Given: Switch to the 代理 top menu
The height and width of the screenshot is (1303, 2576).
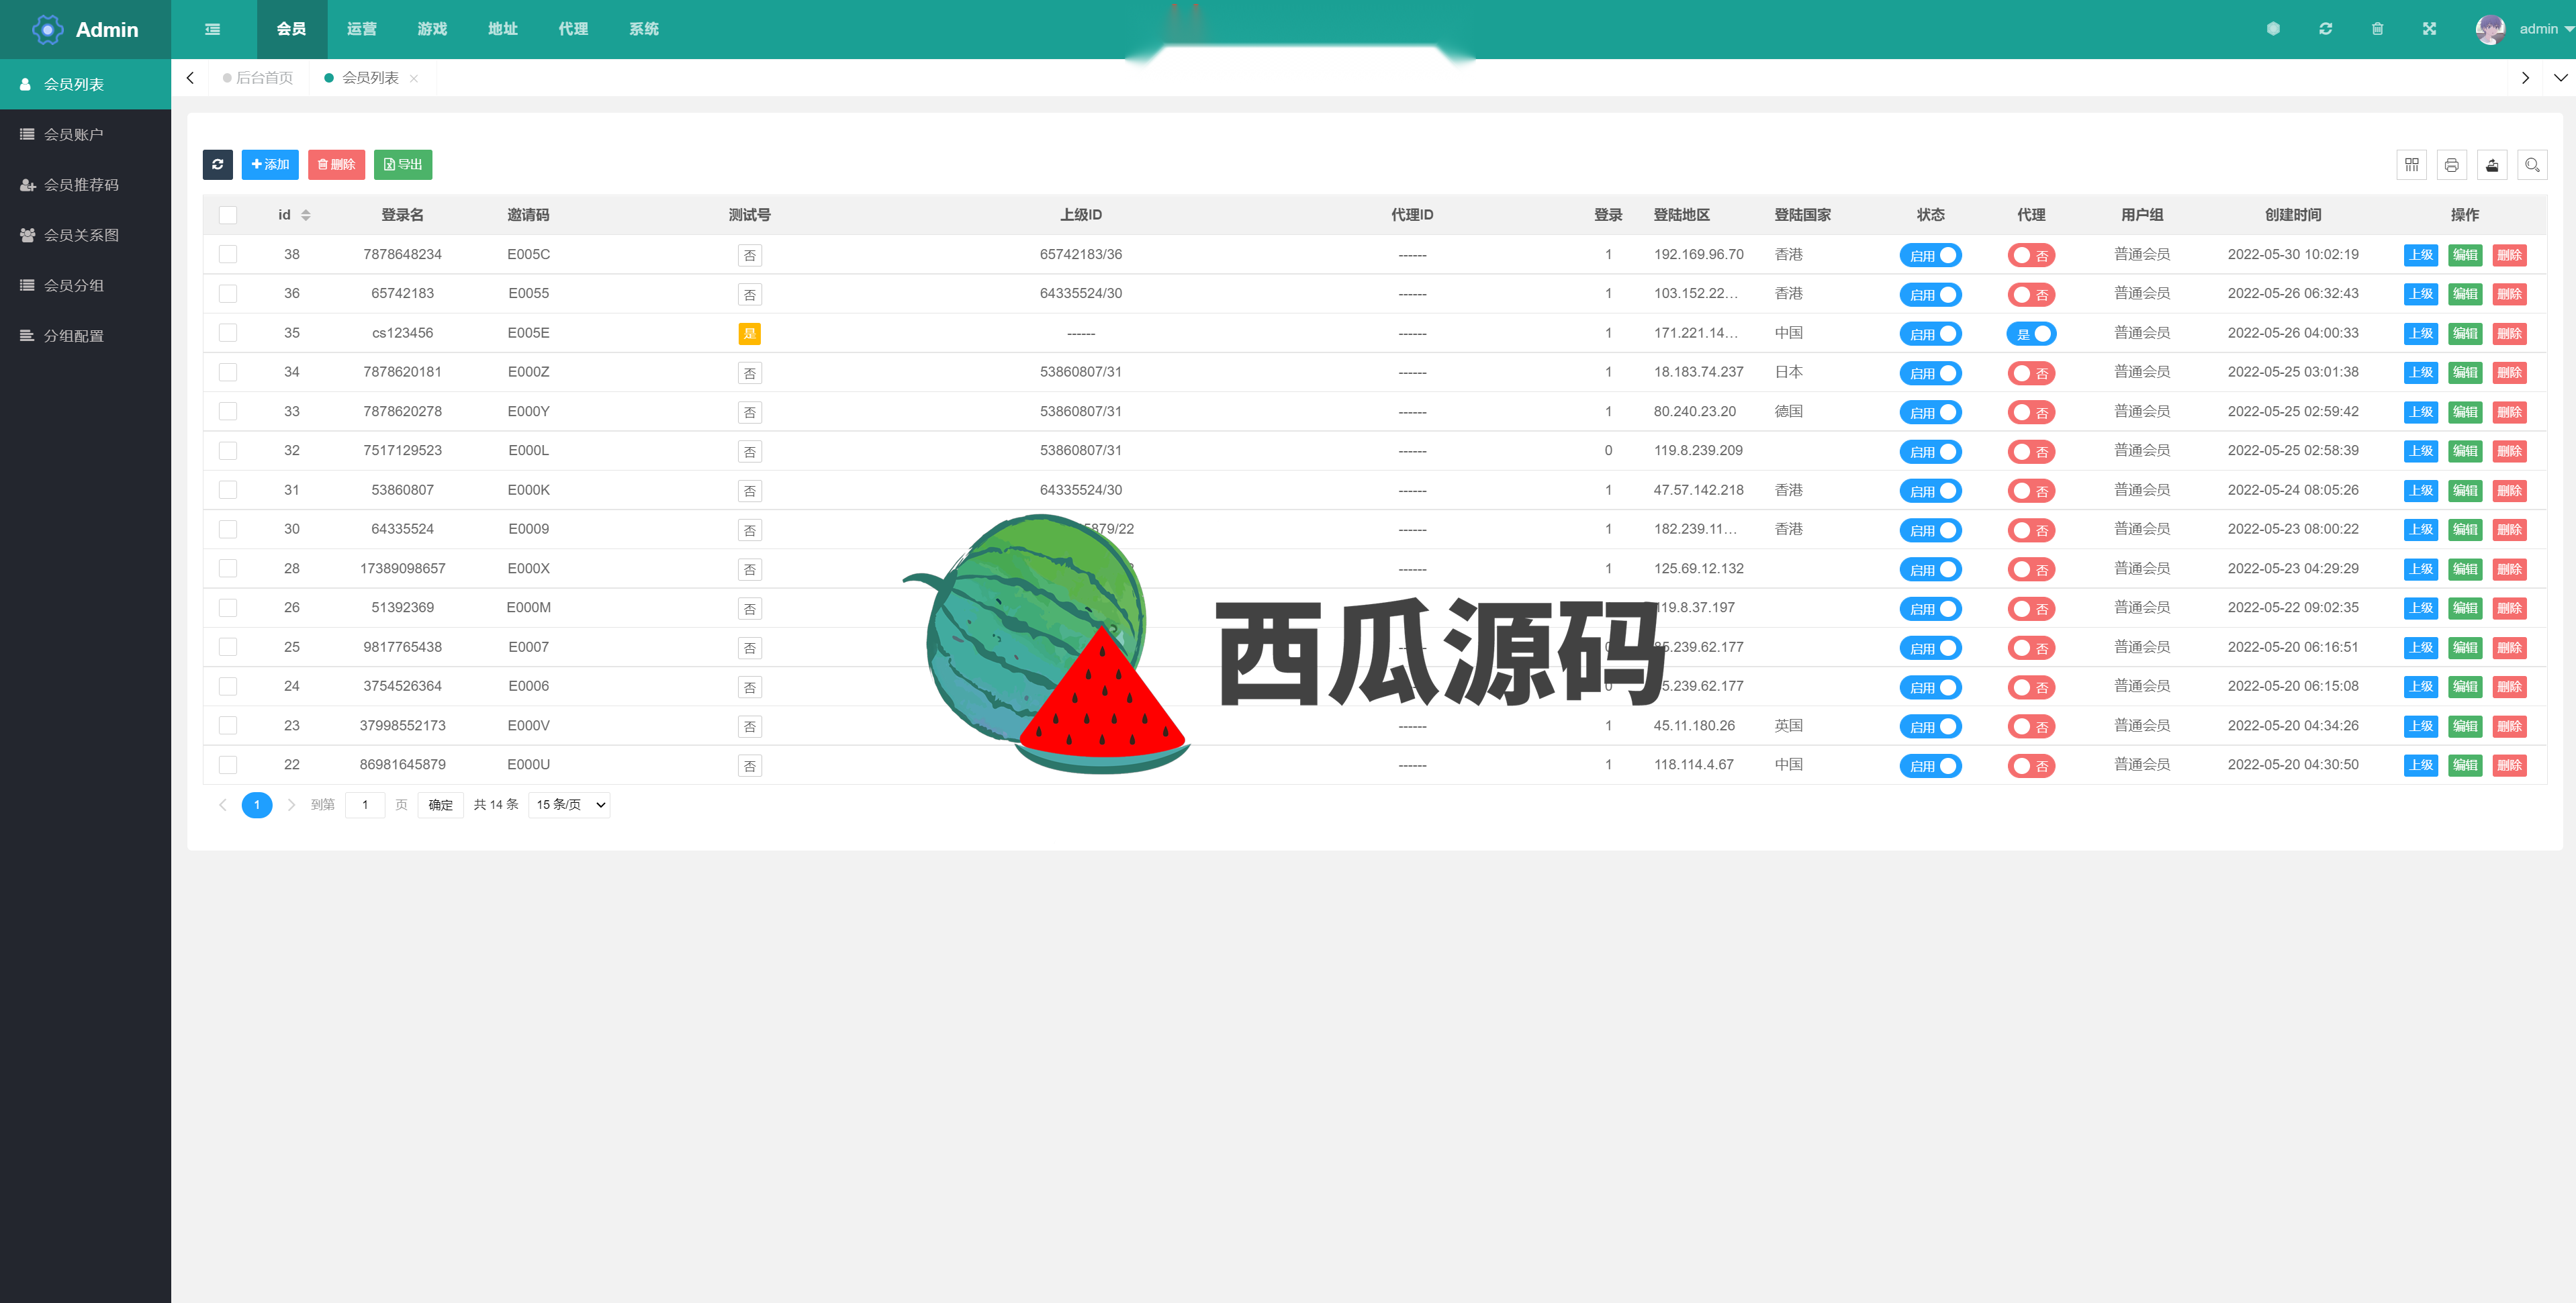Looking at the screenshot, I should coord(573,29).
